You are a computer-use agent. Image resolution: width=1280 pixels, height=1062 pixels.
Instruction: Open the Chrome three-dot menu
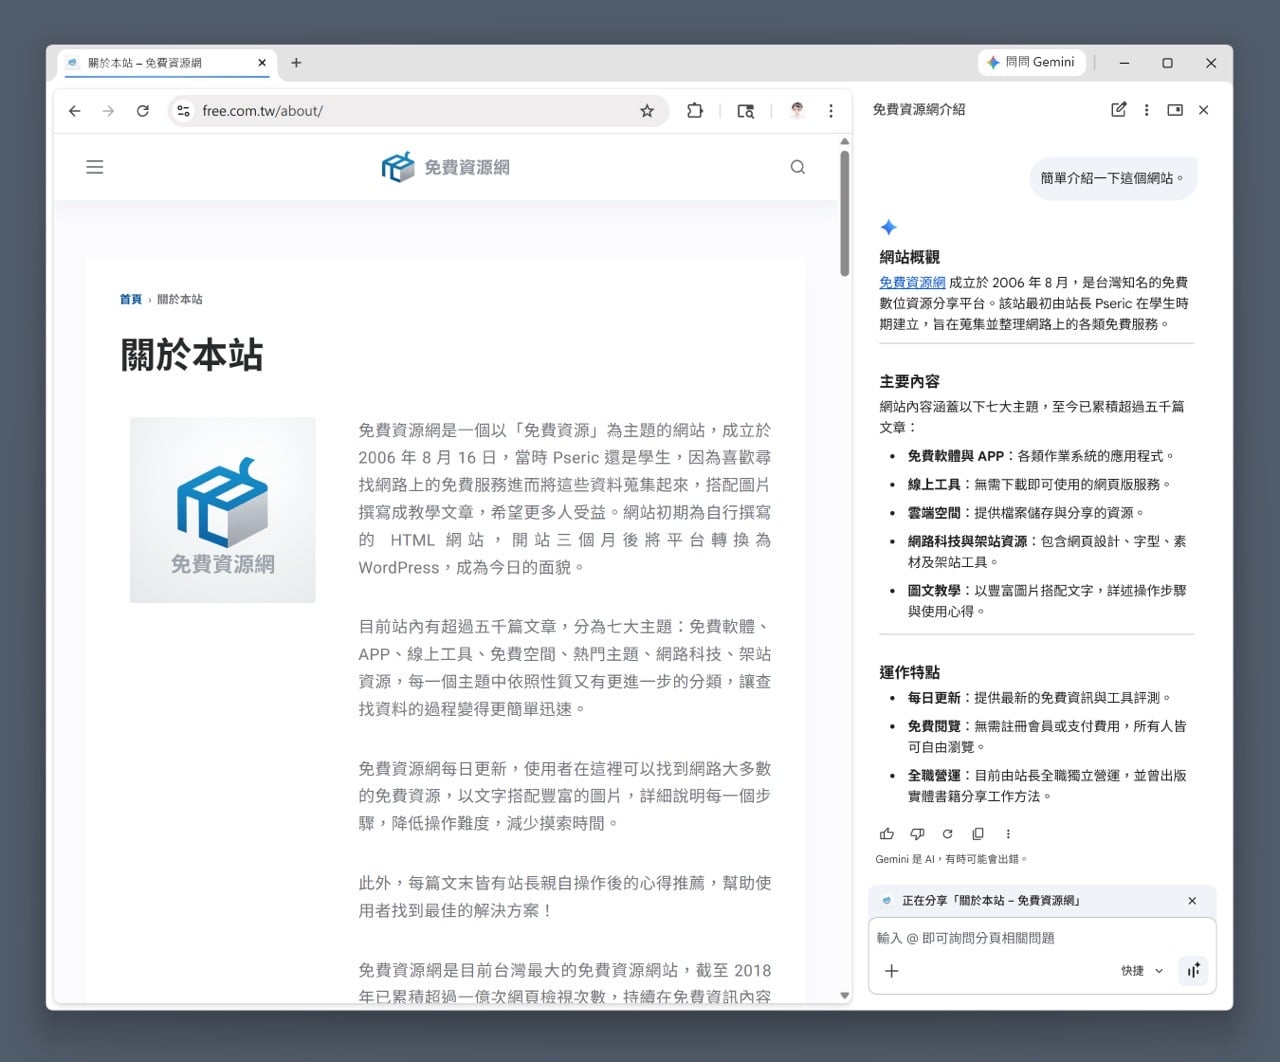[x=831, y=111]
